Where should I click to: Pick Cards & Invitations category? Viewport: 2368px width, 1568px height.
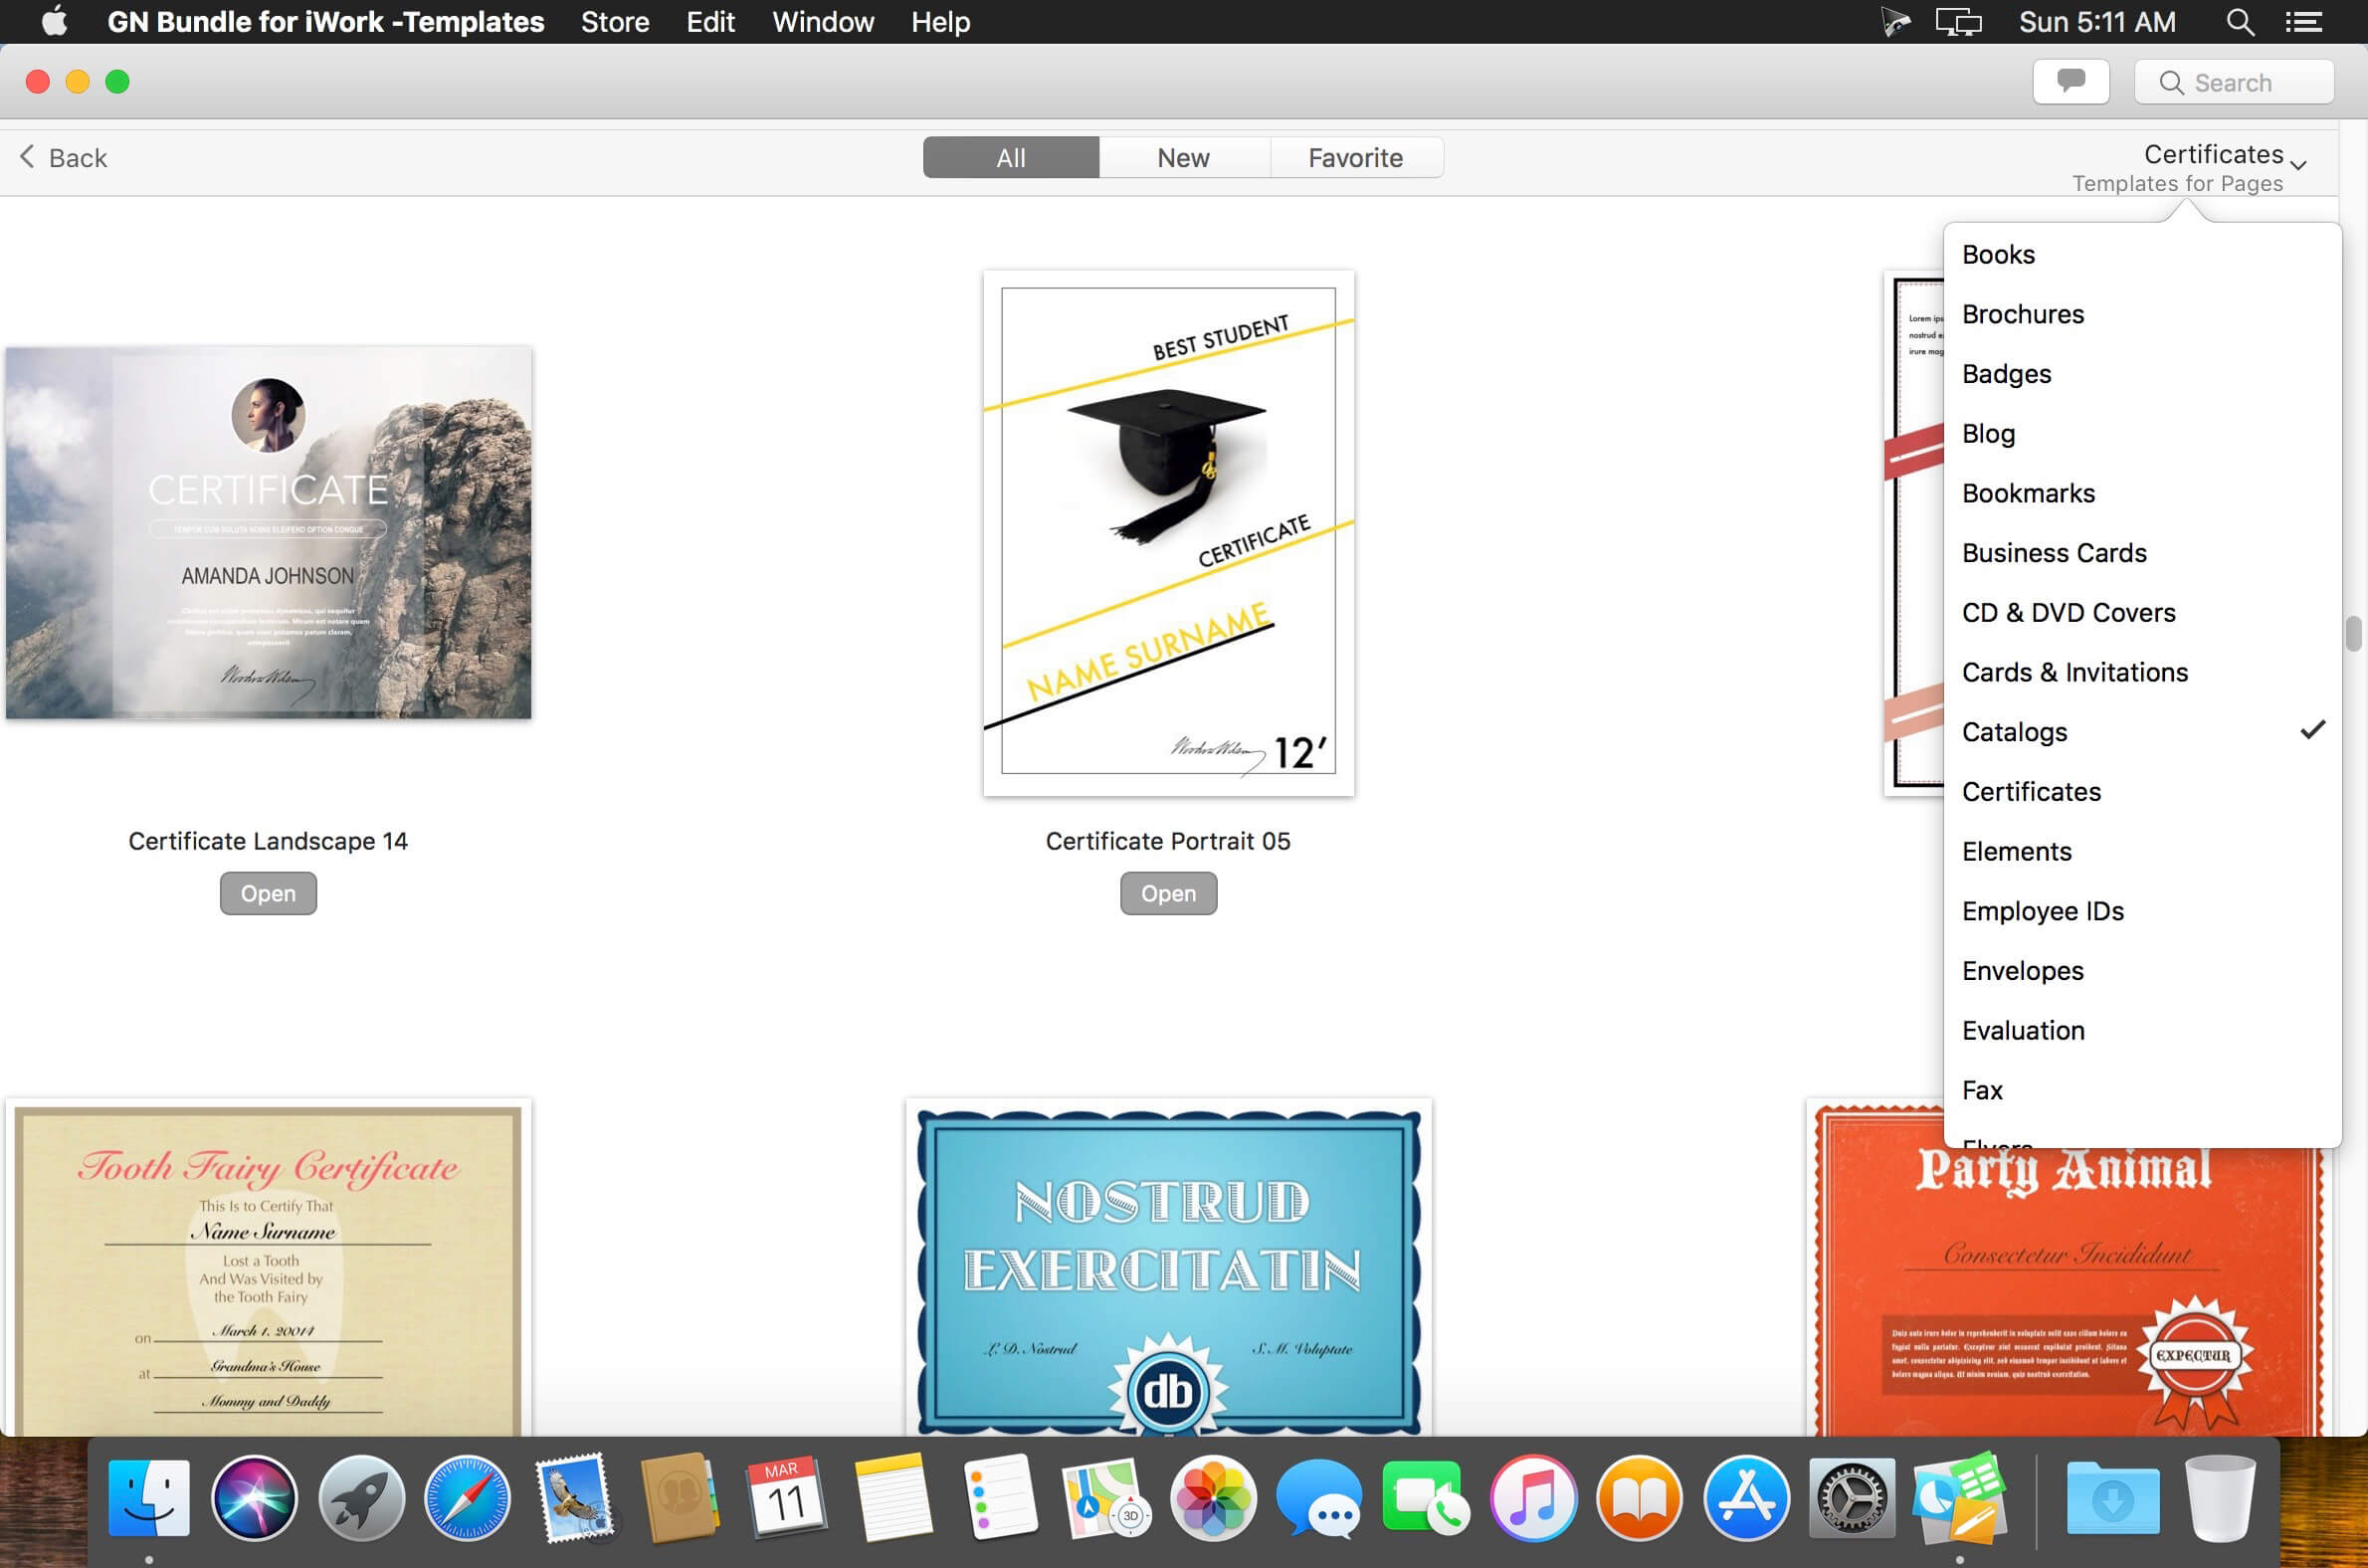[2142, 672]
